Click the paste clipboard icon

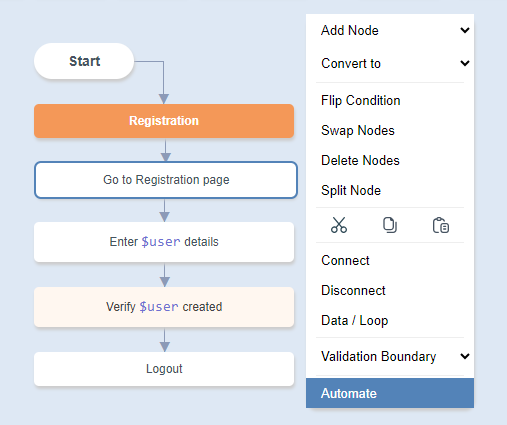pos(441,225)
